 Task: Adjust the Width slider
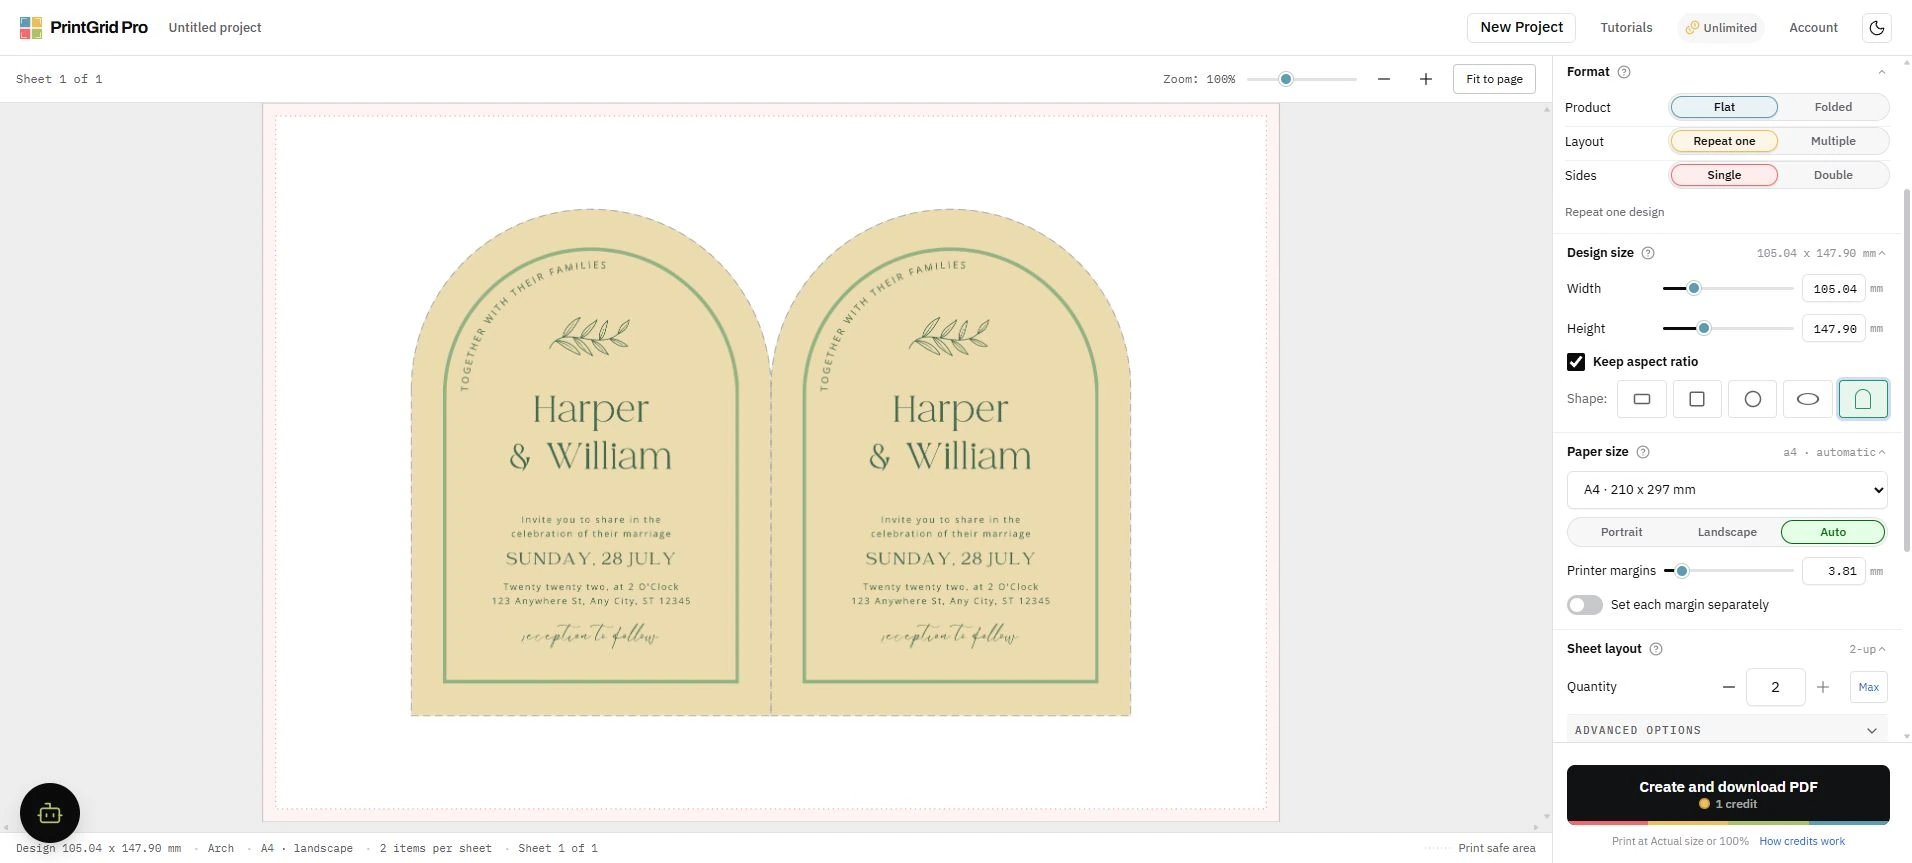(1728, 288)
